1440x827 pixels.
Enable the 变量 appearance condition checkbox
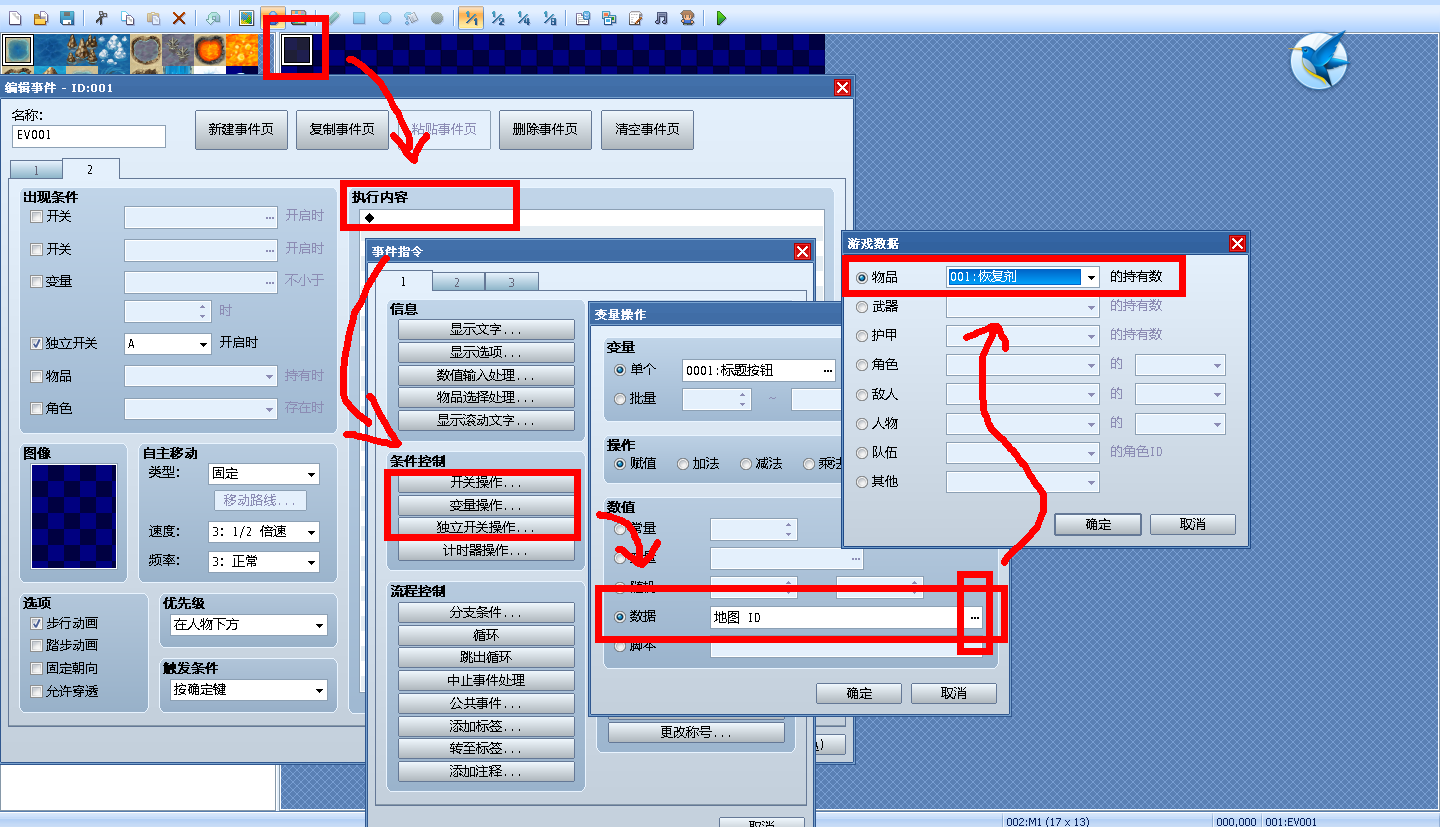37,282
